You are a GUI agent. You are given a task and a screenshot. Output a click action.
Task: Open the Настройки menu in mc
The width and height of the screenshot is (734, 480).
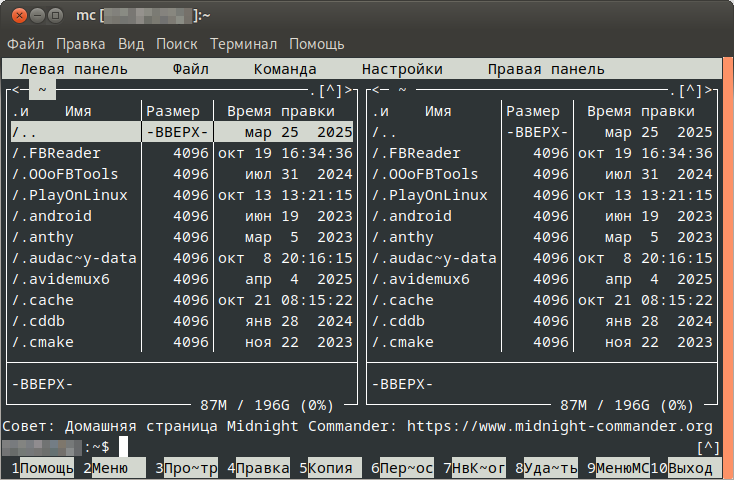pyautogui.click(x=402, y=69)
